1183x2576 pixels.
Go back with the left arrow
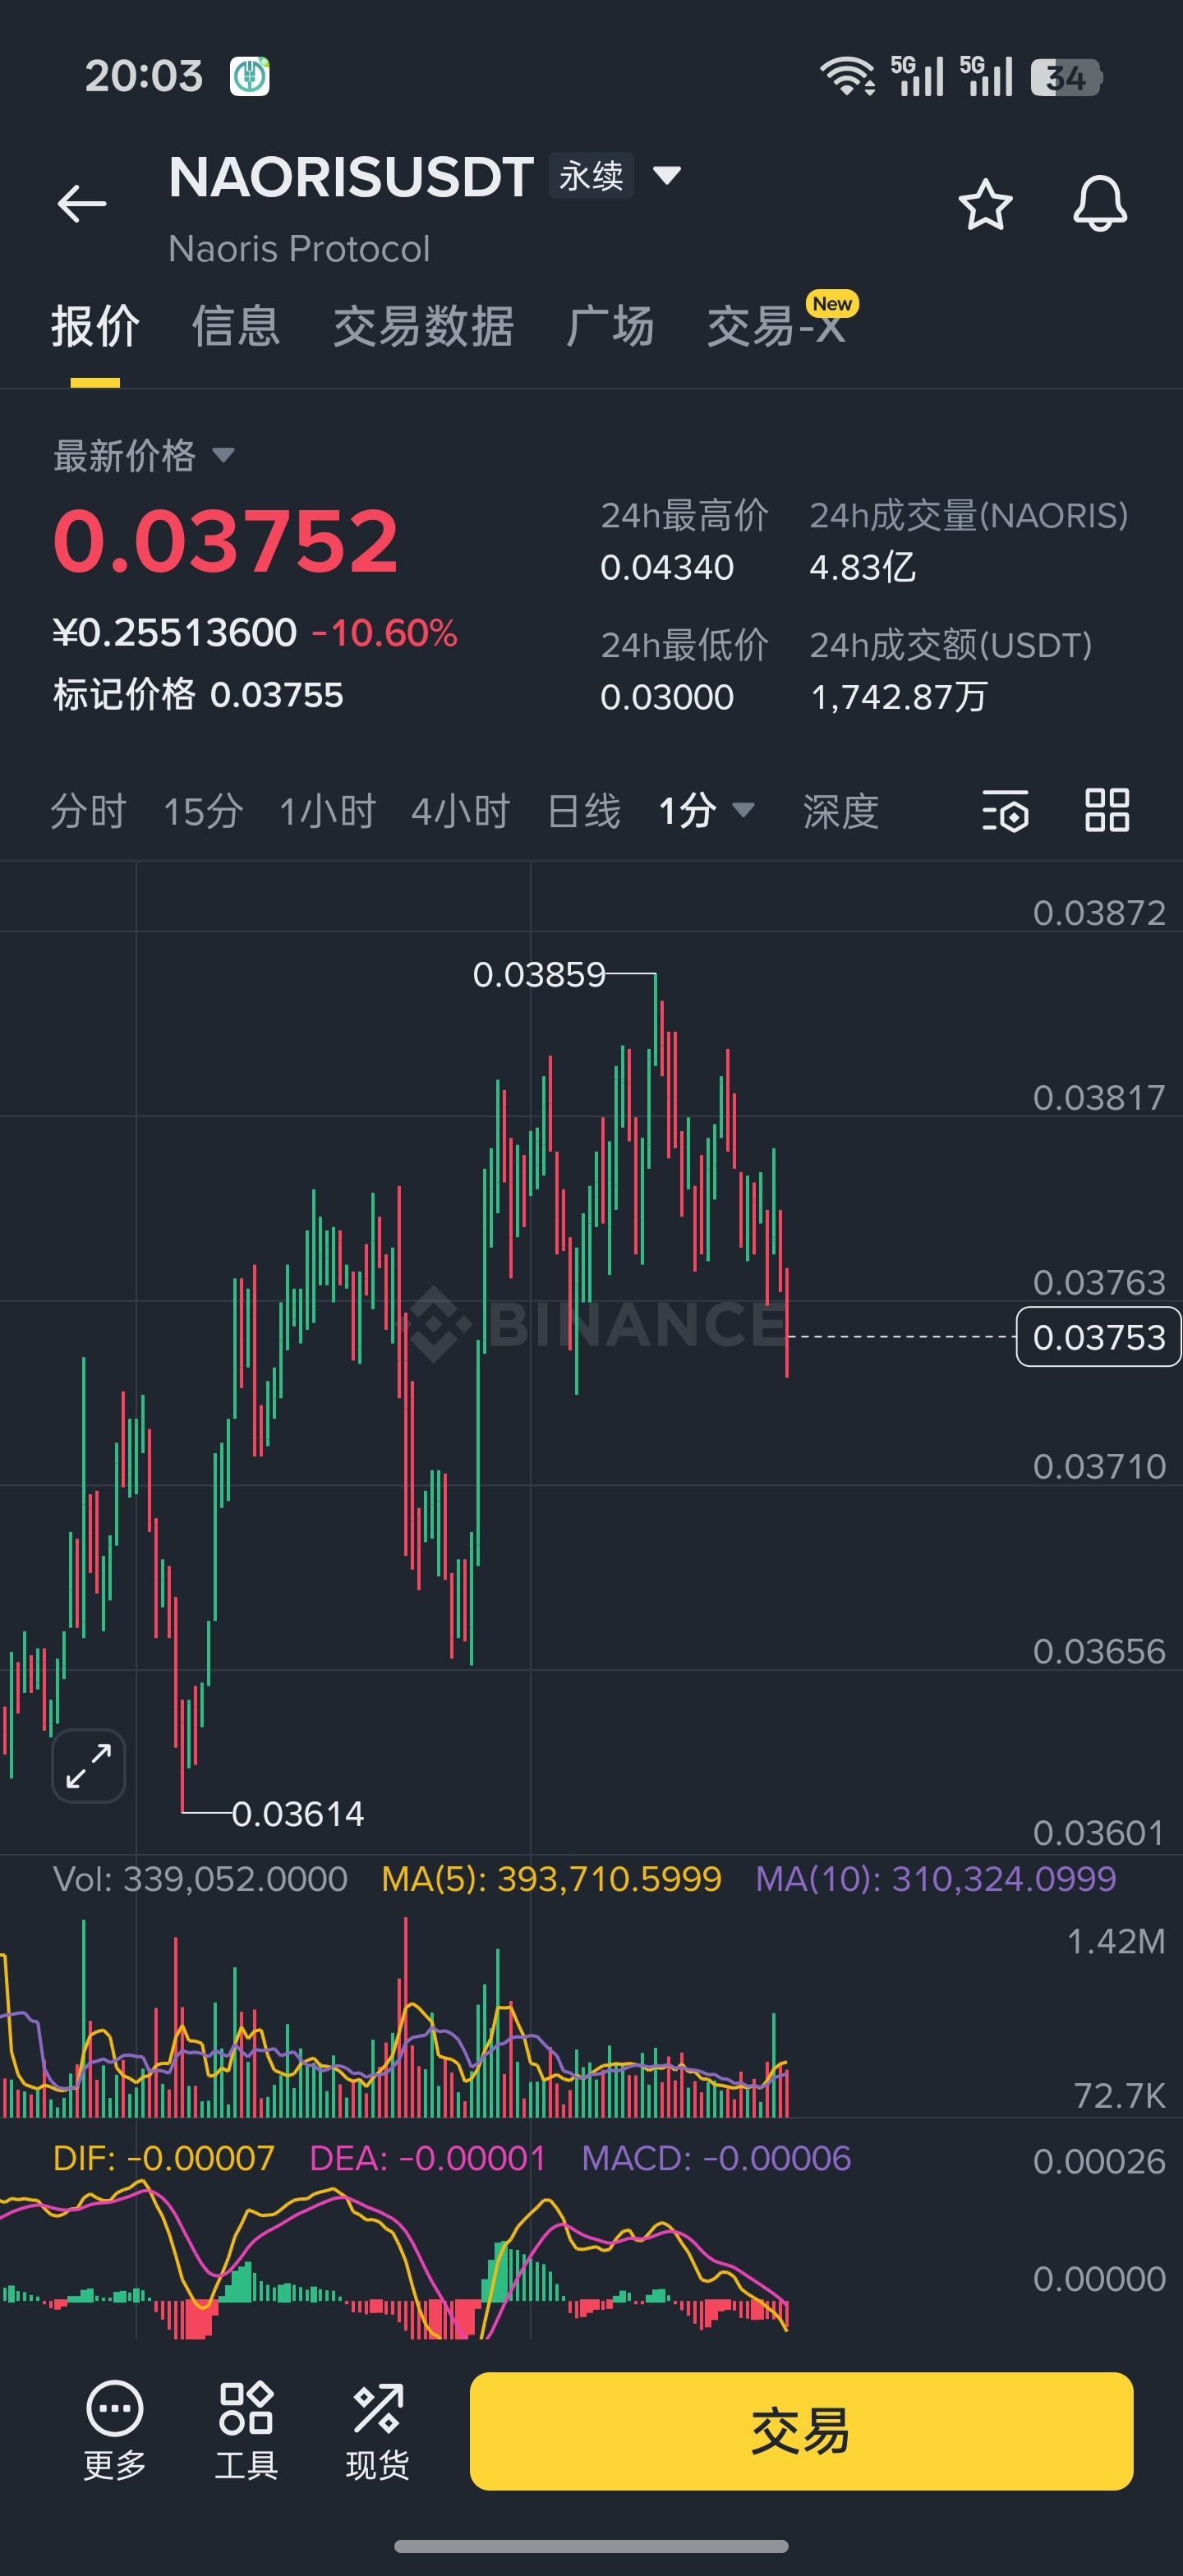(82, 204)
